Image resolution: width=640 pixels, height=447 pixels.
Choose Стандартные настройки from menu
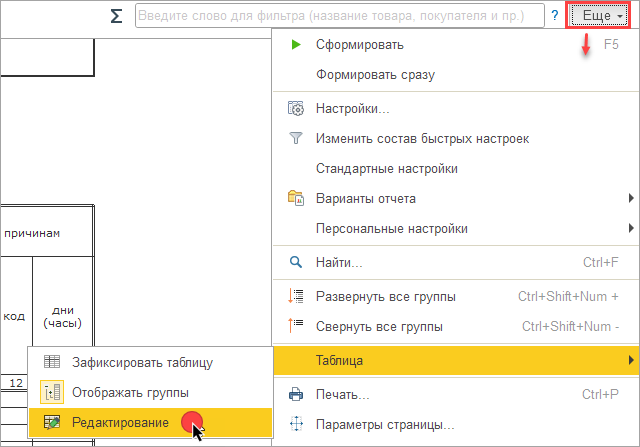point(386,168)
